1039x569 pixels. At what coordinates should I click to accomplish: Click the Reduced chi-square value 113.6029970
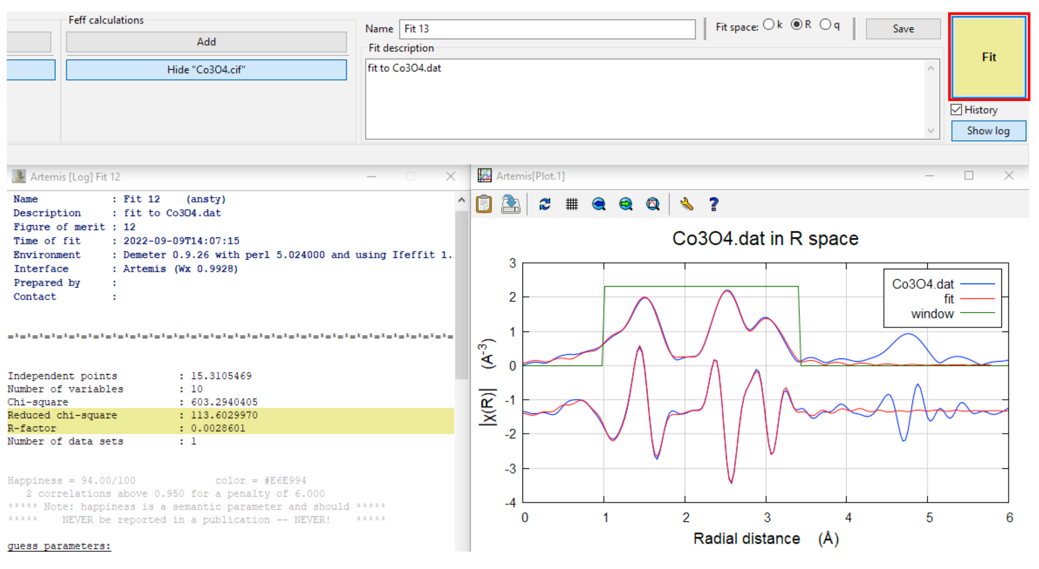[224, 415]
